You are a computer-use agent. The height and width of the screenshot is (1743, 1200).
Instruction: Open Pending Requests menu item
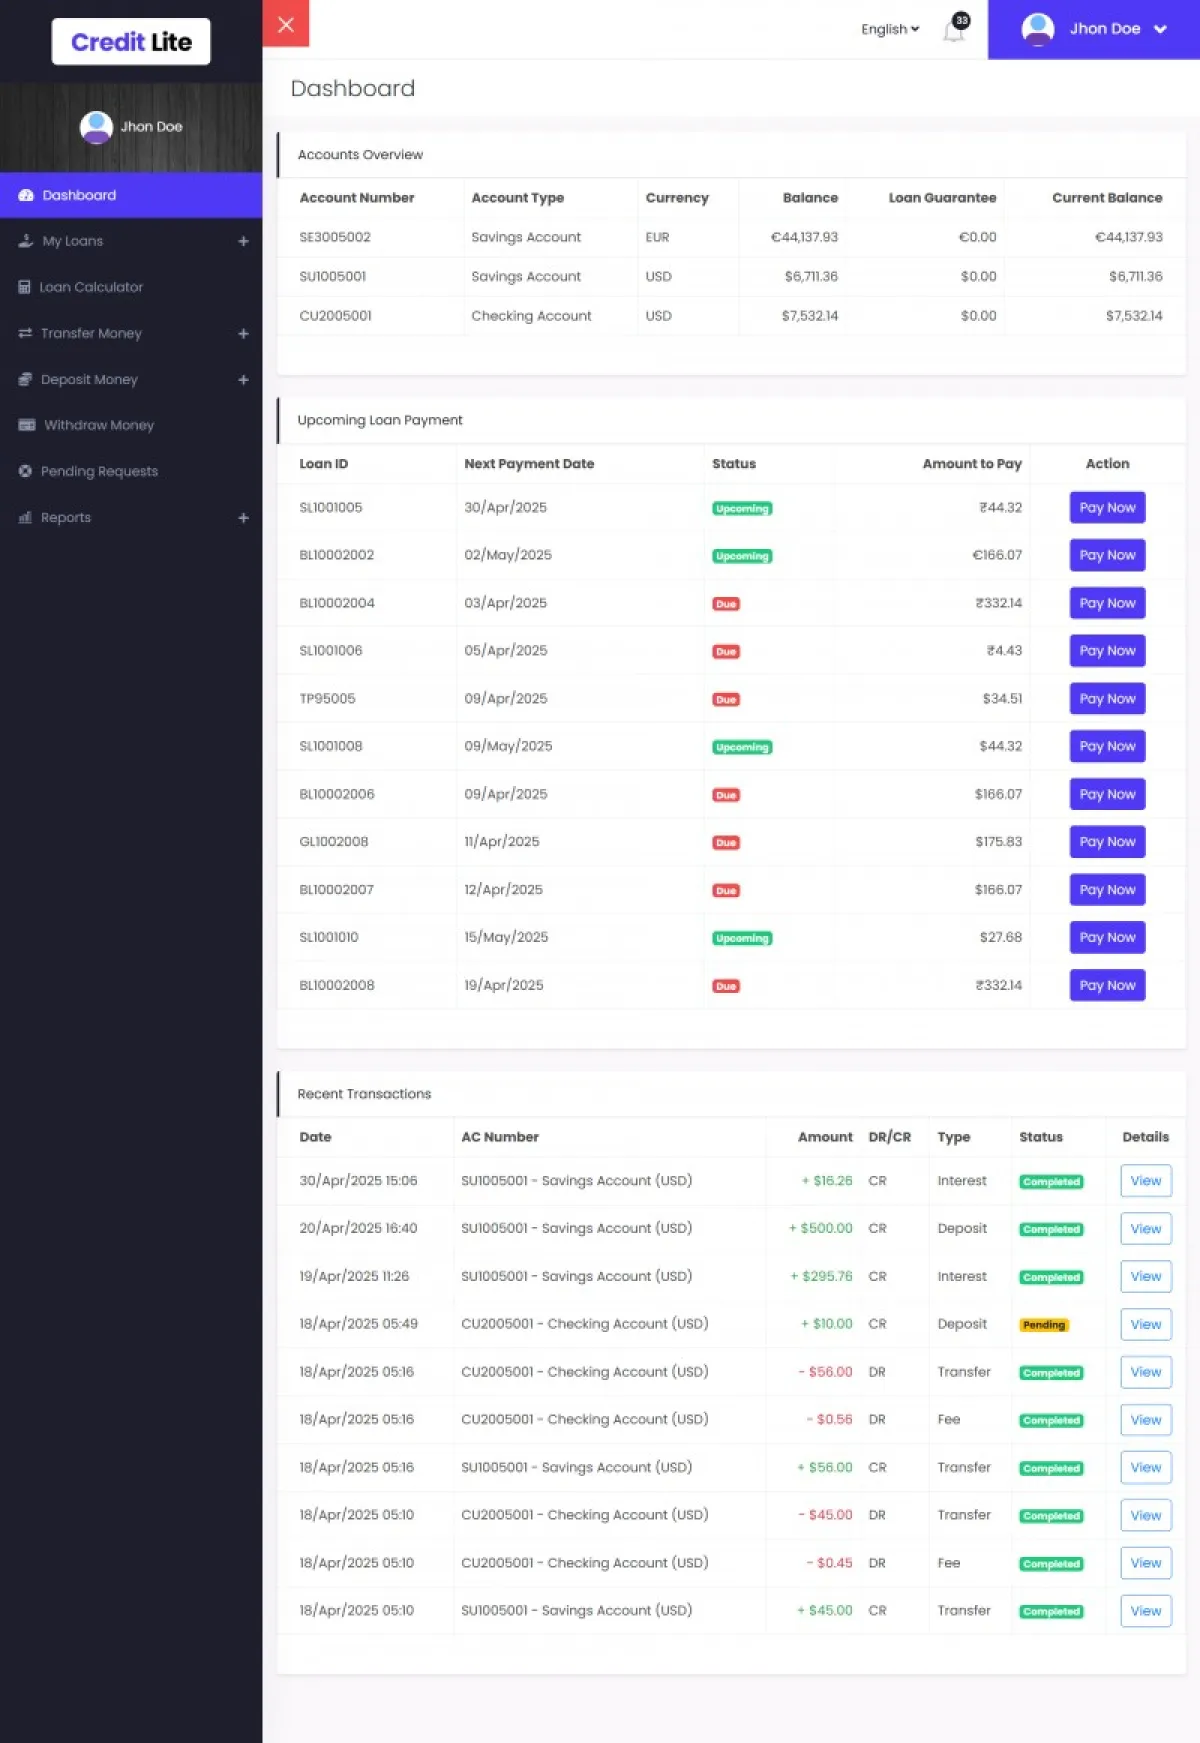[x=131, y=472]
